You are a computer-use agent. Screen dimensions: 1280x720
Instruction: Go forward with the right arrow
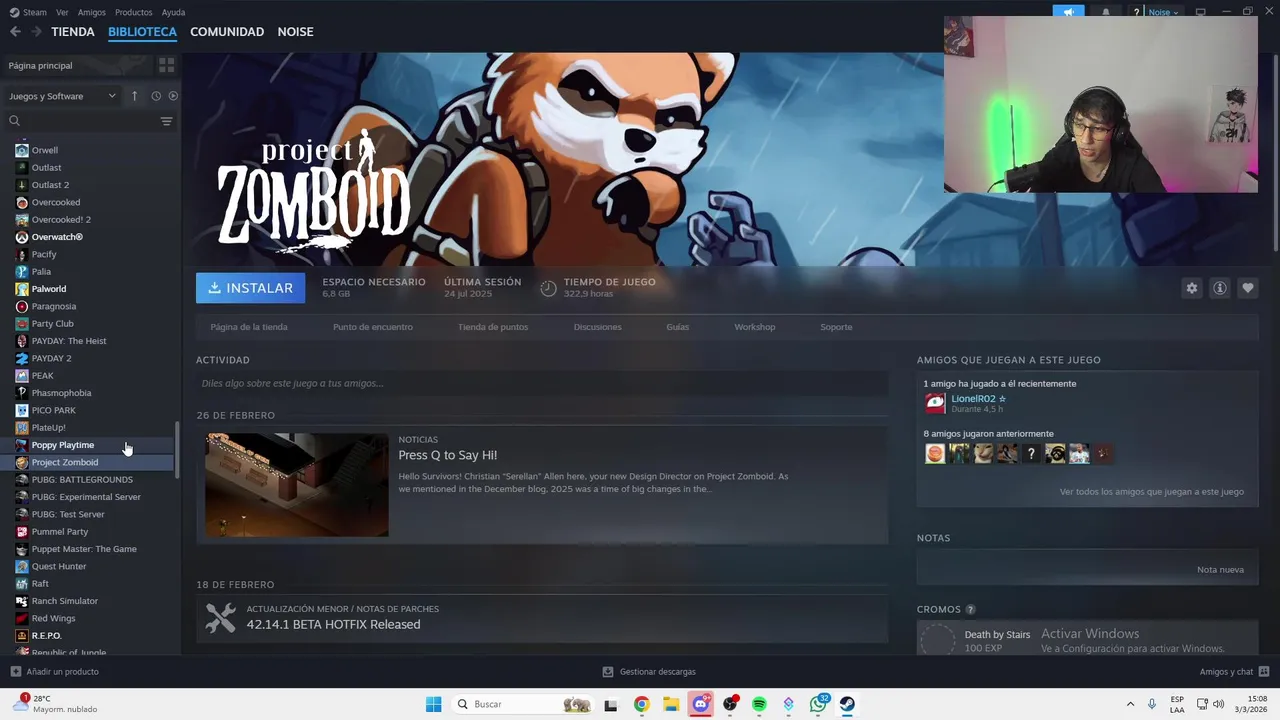point(36,32)
